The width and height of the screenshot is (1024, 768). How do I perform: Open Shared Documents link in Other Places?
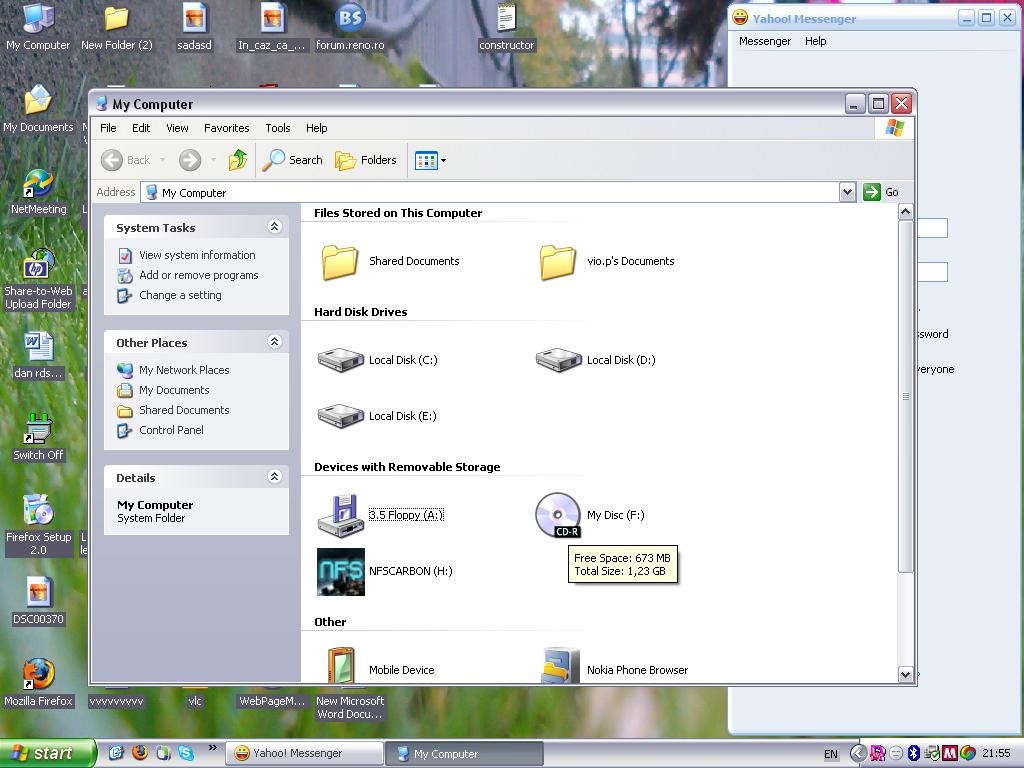point(184,410)
